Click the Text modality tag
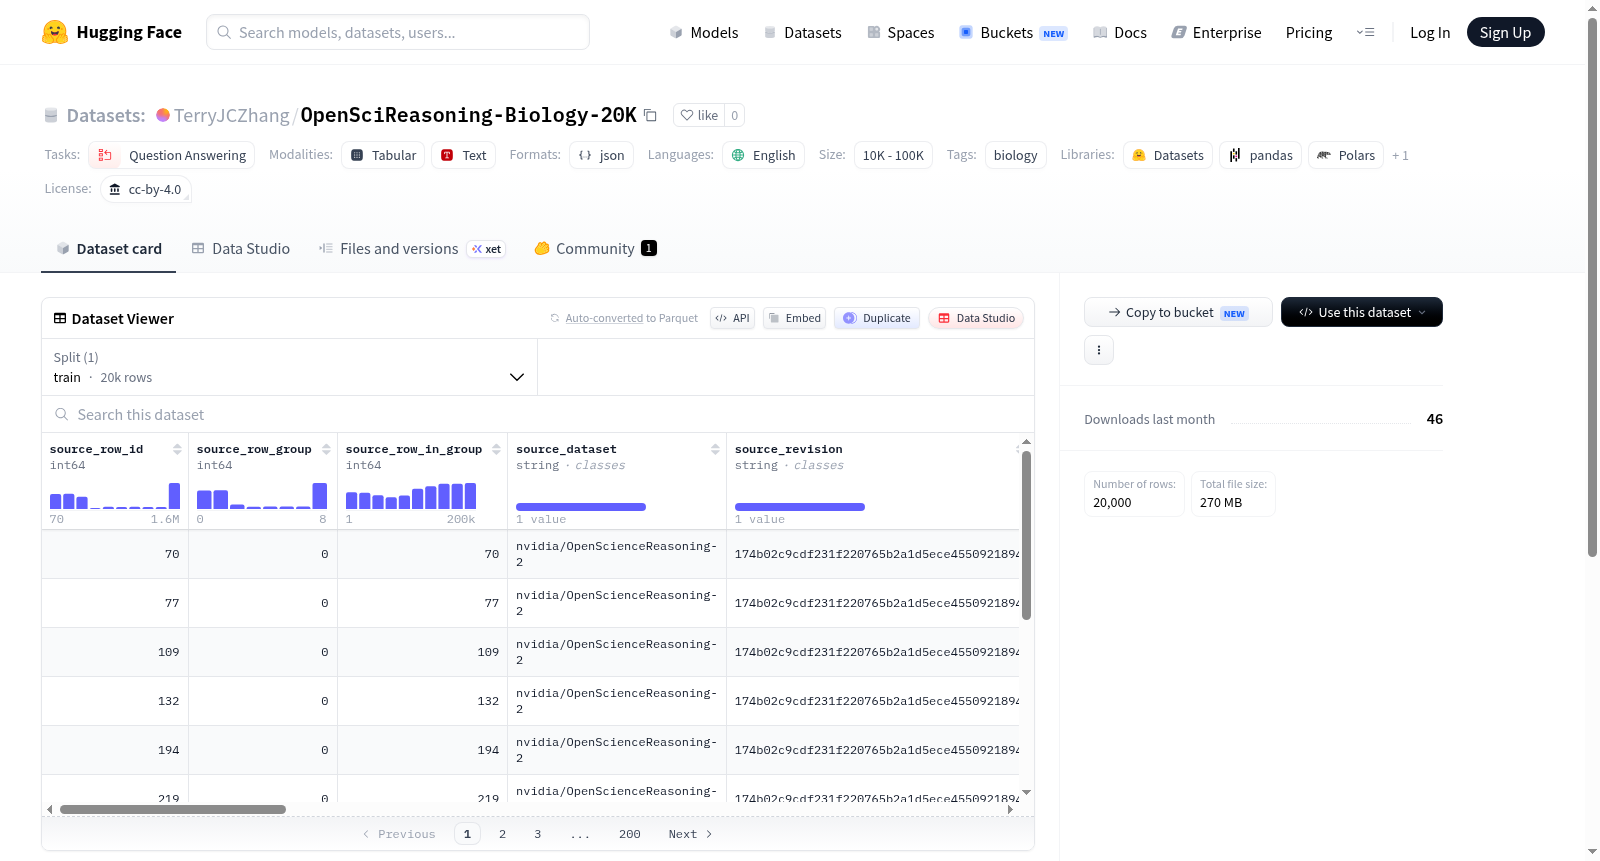 (464, 155)
